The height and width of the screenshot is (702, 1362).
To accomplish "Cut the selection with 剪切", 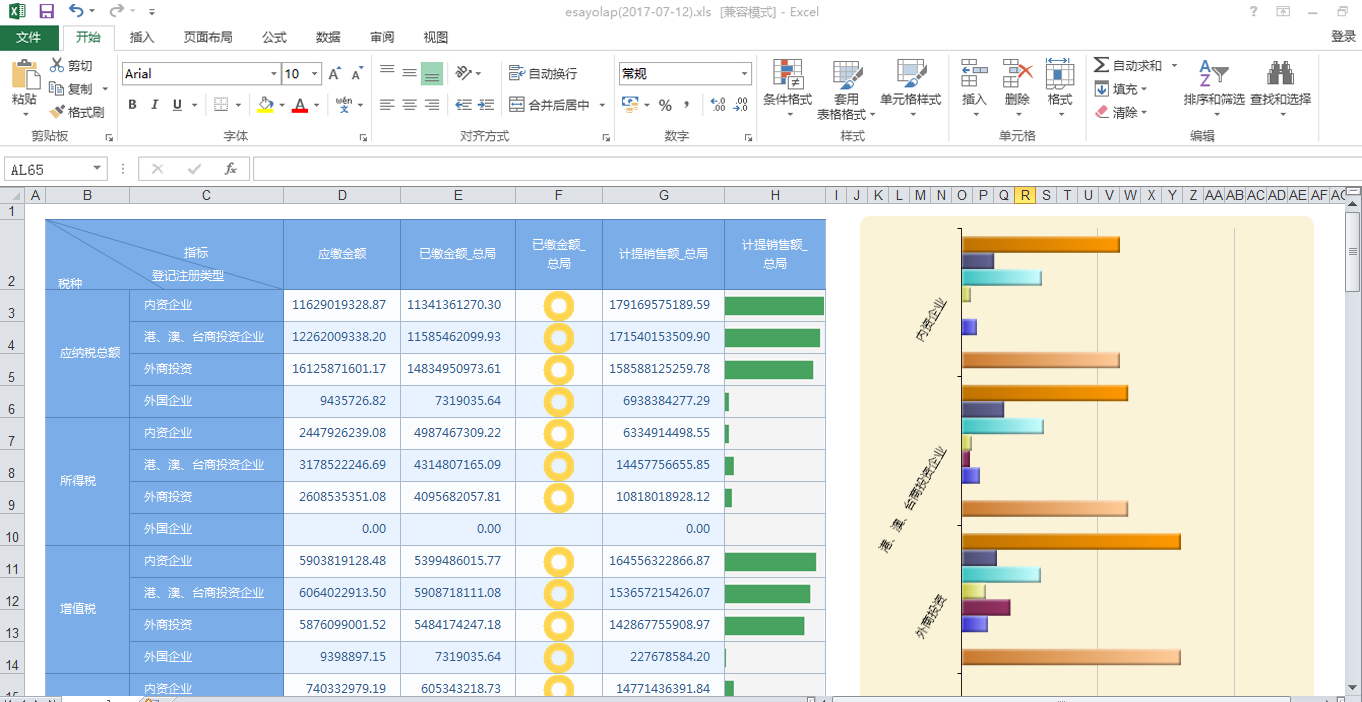I will tap(71, 66).
